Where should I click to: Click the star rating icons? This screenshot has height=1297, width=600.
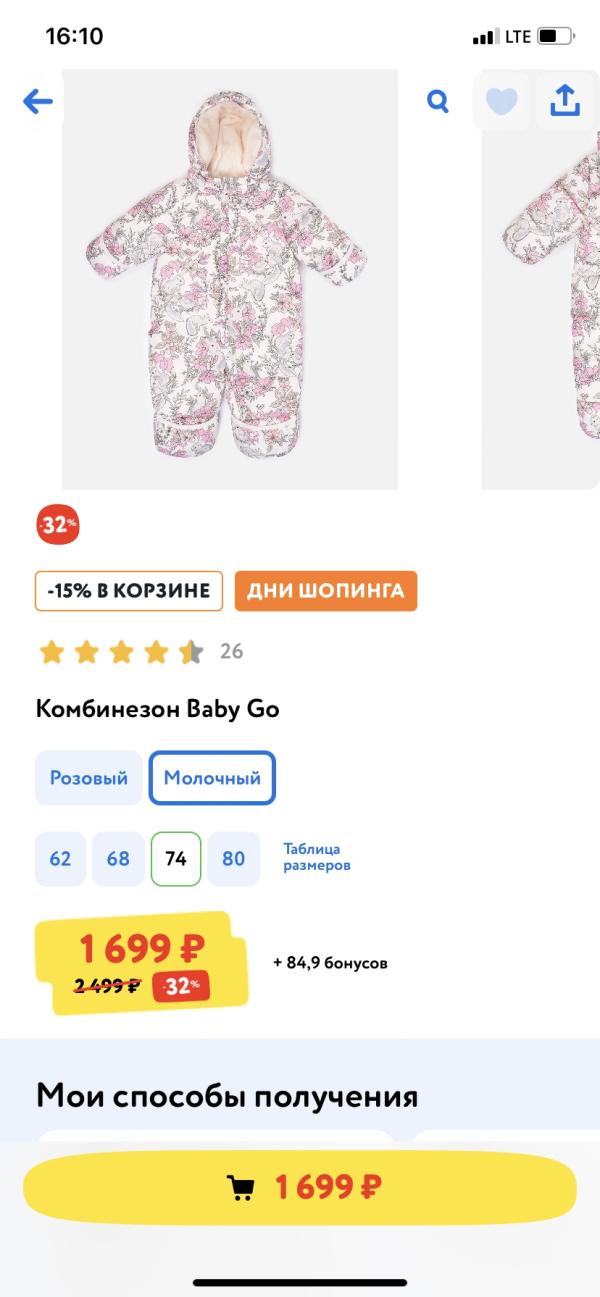pos(121,652)
